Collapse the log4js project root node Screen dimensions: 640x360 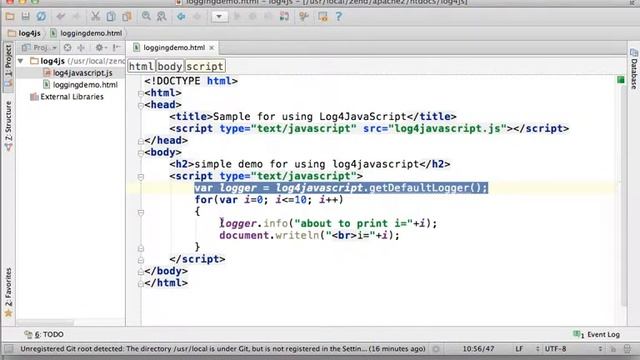[20, 61]
